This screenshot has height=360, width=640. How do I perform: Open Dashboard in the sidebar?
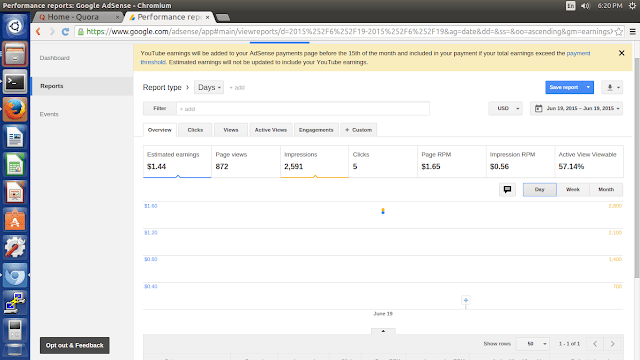(x=55, y=58)
